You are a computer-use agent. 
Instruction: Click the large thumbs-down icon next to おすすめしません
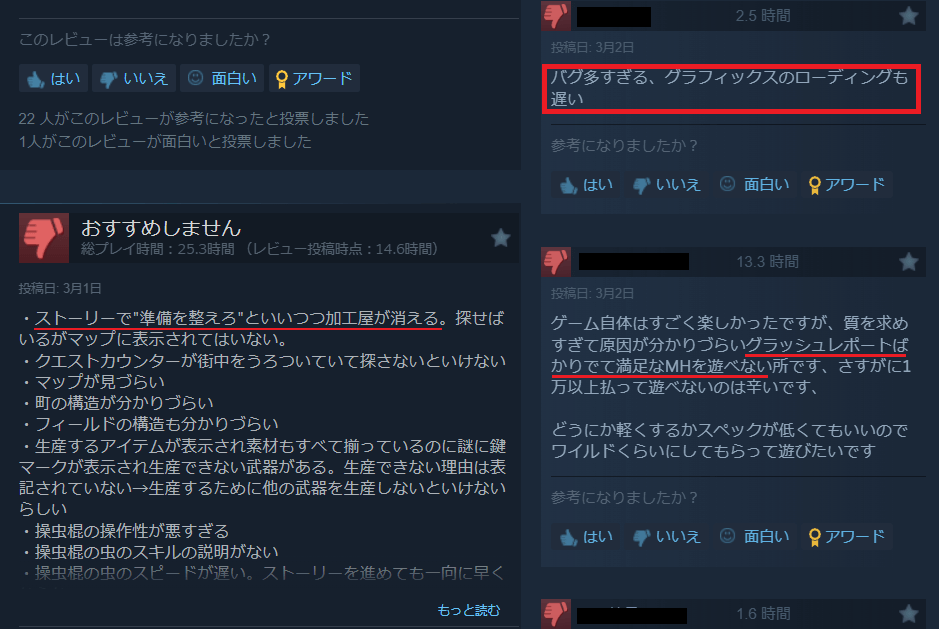coord(44,238)
